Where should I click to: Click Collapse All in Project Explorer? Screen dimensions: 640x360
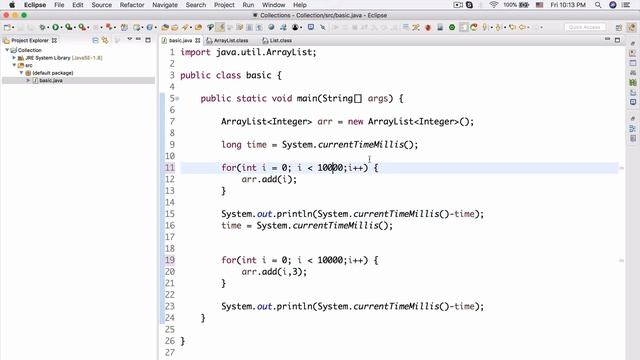[95, 40]
